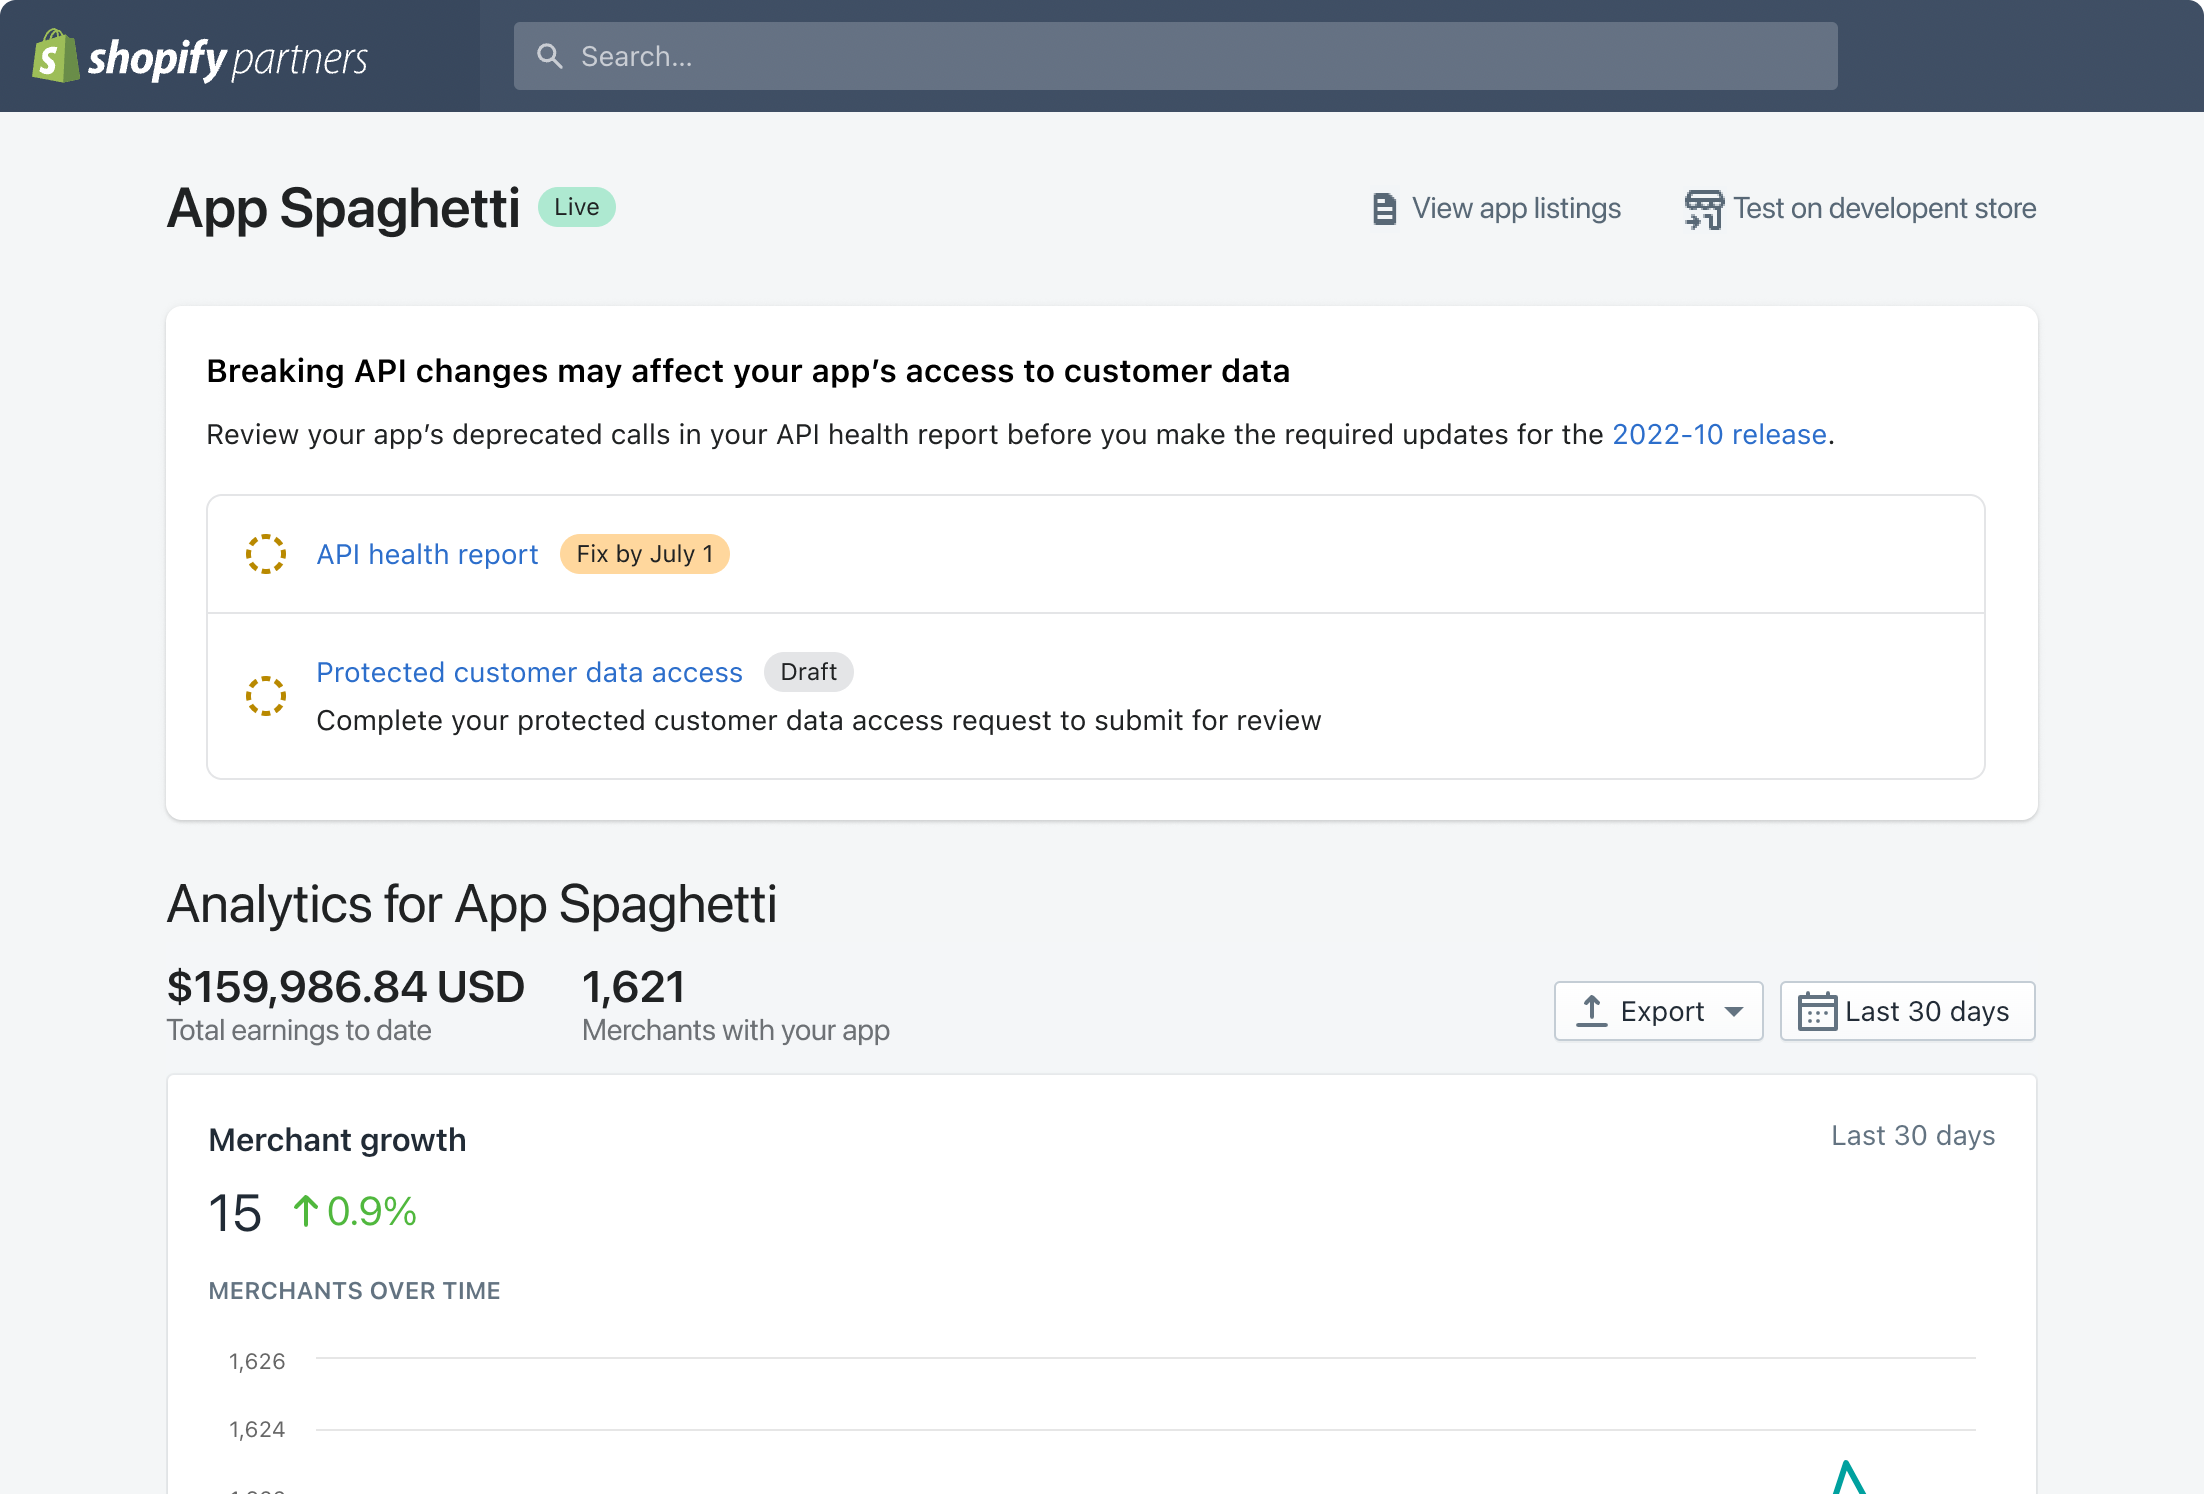Click the upload arrow icon on Export

(1591, 1011)
